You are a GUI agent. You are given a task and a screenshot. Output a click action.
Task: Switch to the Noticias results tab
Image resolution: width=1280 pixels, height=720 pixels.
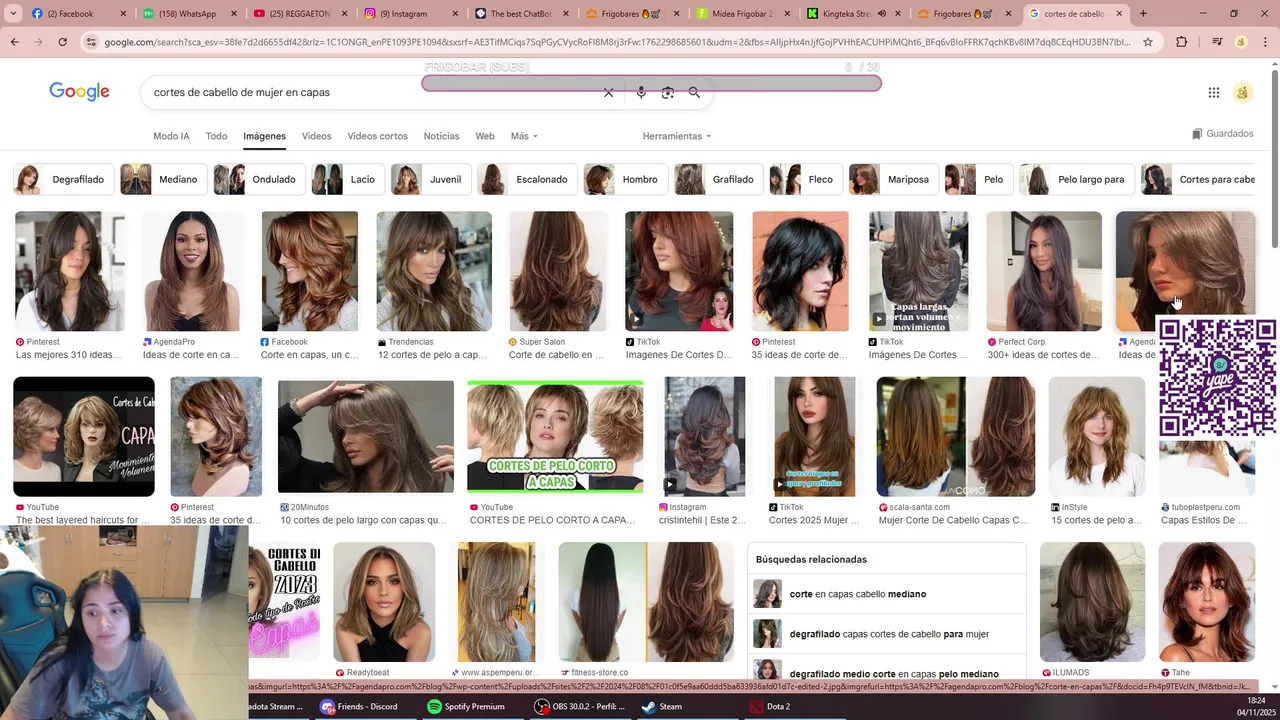(441, 136)
